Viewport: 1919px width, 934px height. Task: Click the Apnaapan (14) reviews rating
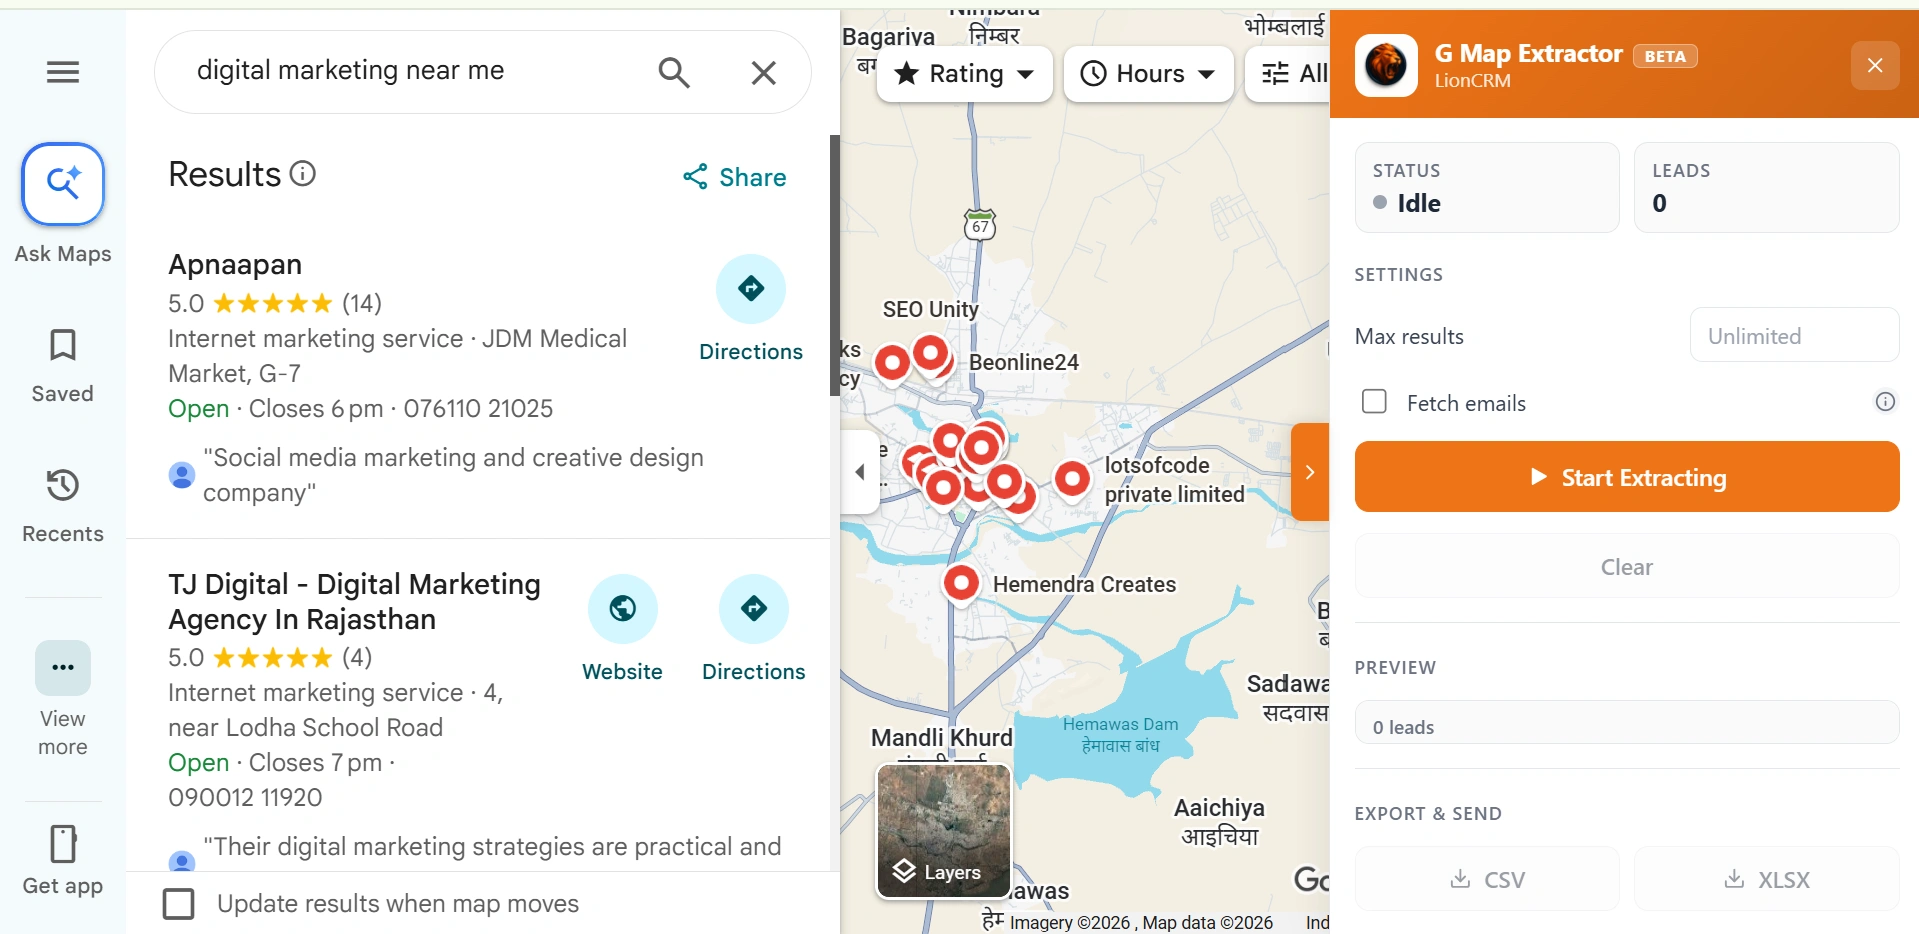275,303
